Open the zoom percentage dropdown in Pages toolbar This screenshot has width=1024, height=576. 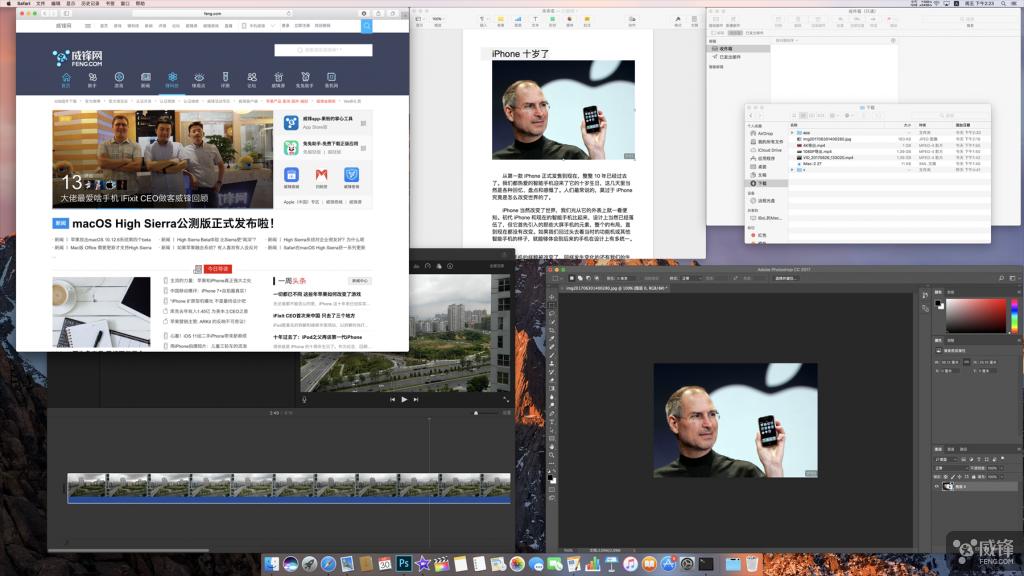(438, 19)
